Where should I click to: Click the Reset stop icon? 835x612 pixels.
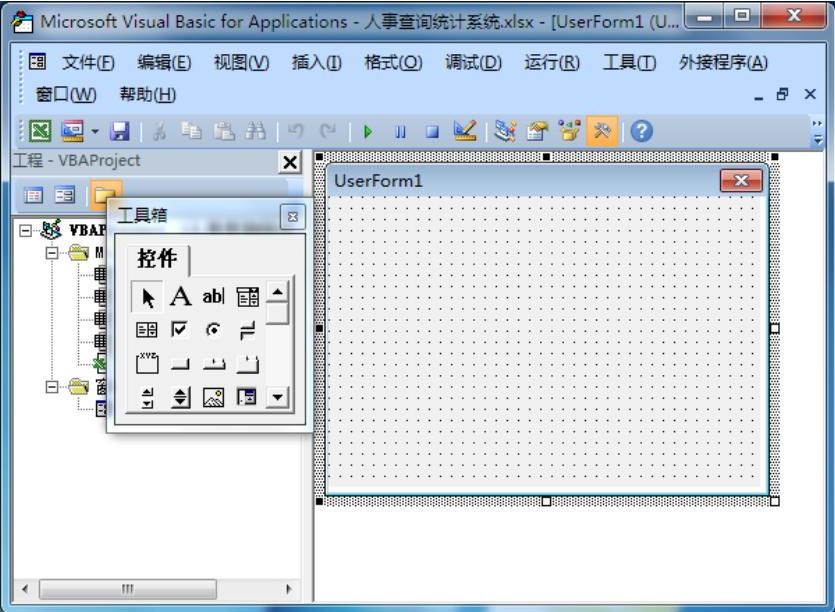(432, 132)
